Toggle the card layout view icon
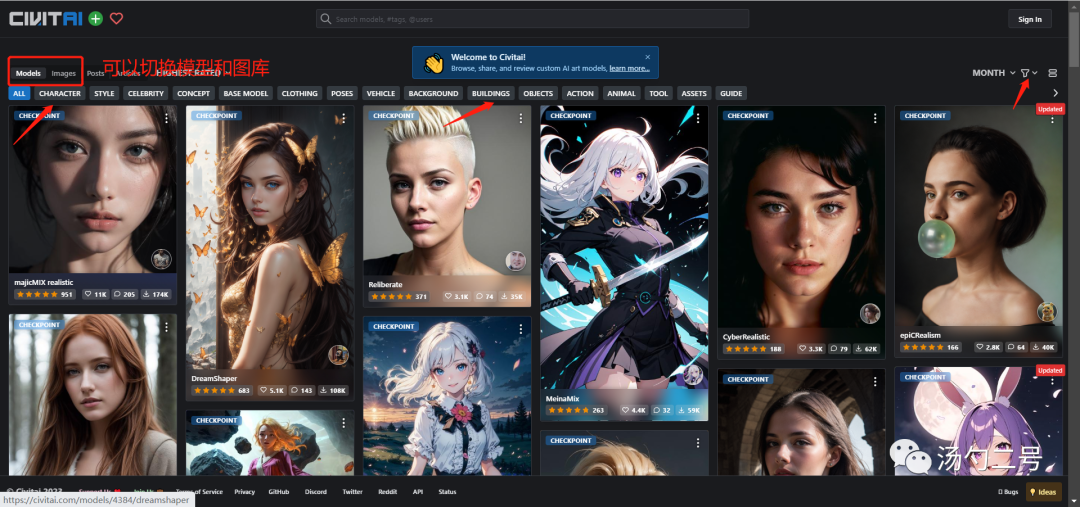Screen dimensions: 1080x507 pos(1052,73)
